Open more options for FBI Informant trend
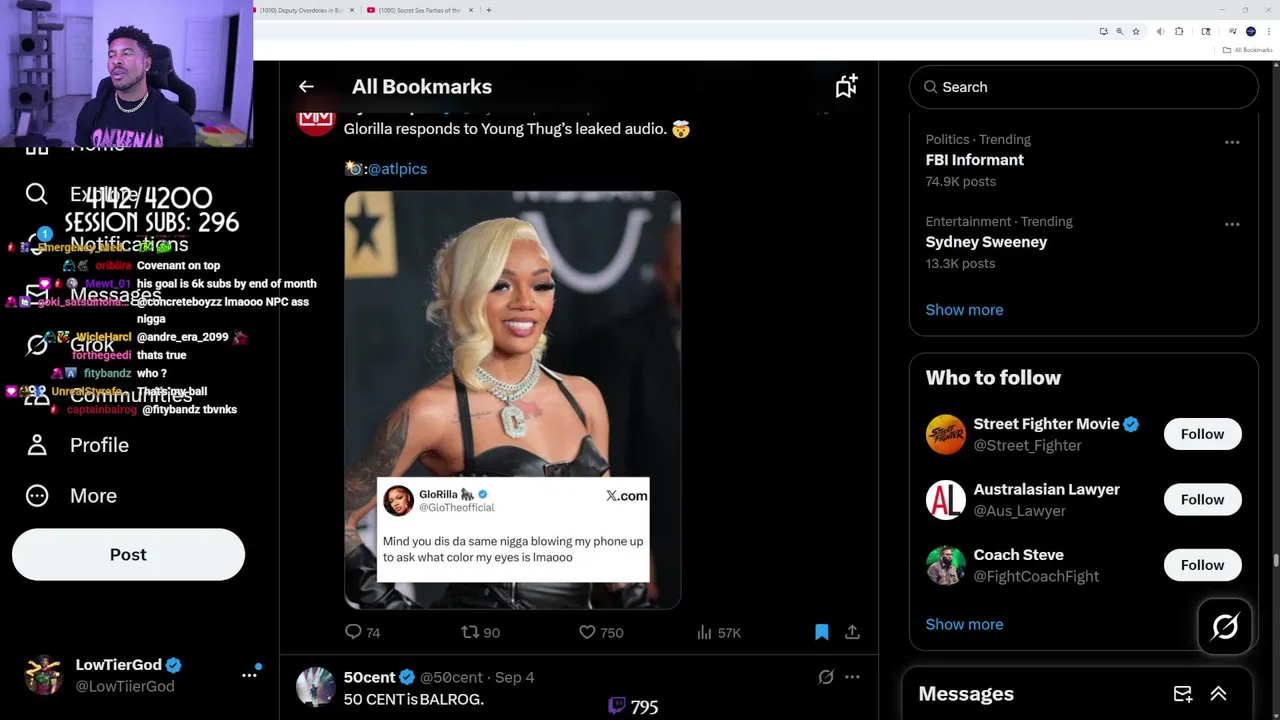Screen dimensions: 1280x720 point(1232,142)
